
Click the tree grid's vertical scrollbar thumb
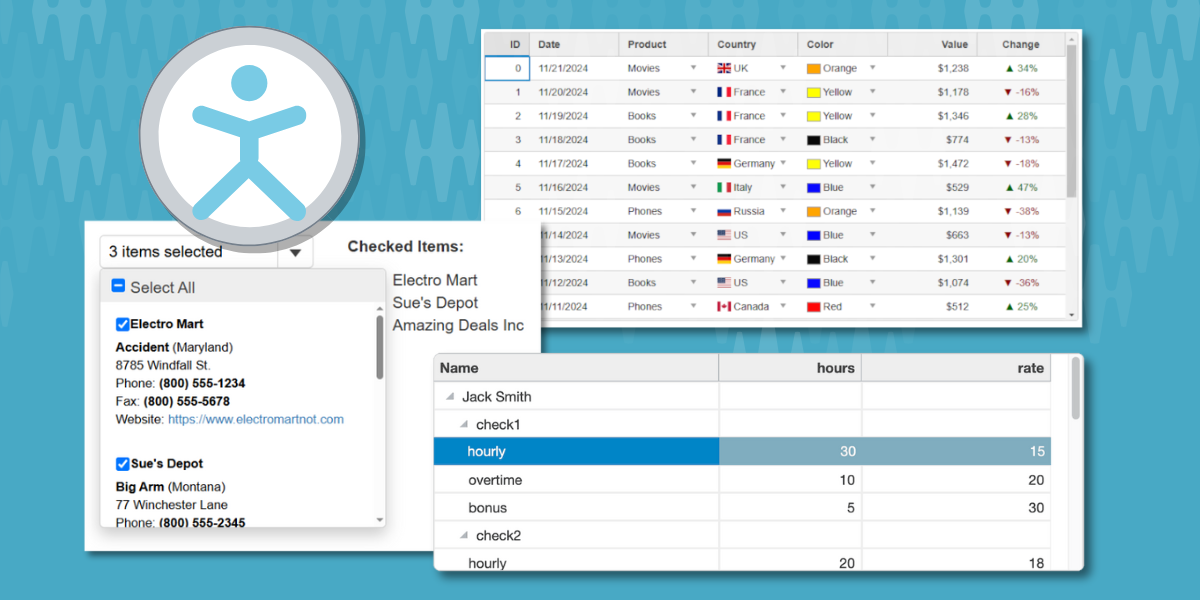pyautogui.click(x=1076, y=388)
